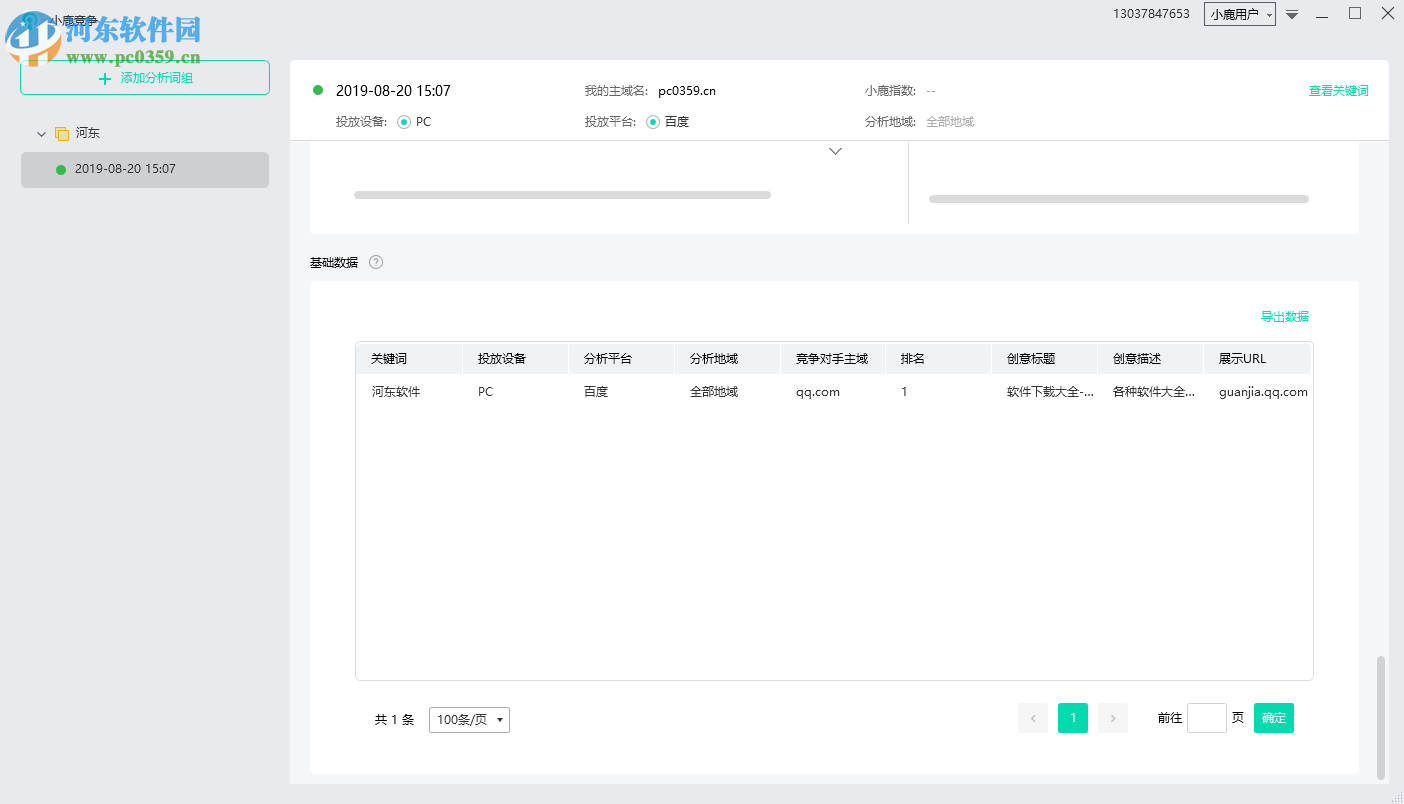This screenshot has height=804, width=1404.
Task: Open the help tooltip next to 基础数据
Action: pyautogui.click(x=375, y=262)
